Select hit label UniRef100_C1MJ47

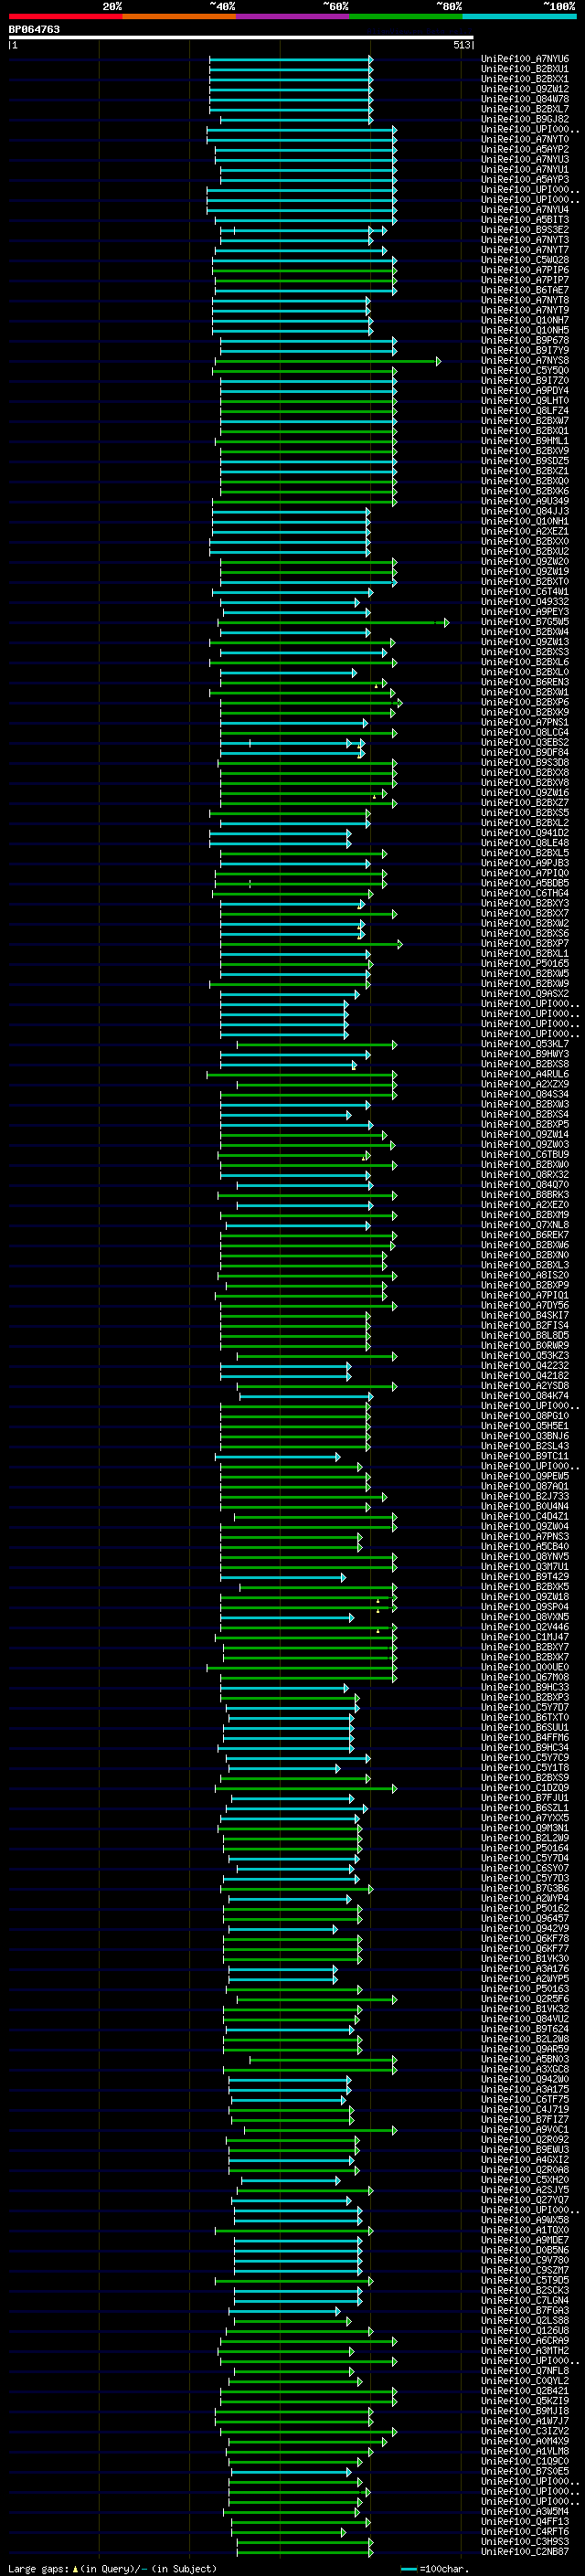coord(525,1637)
